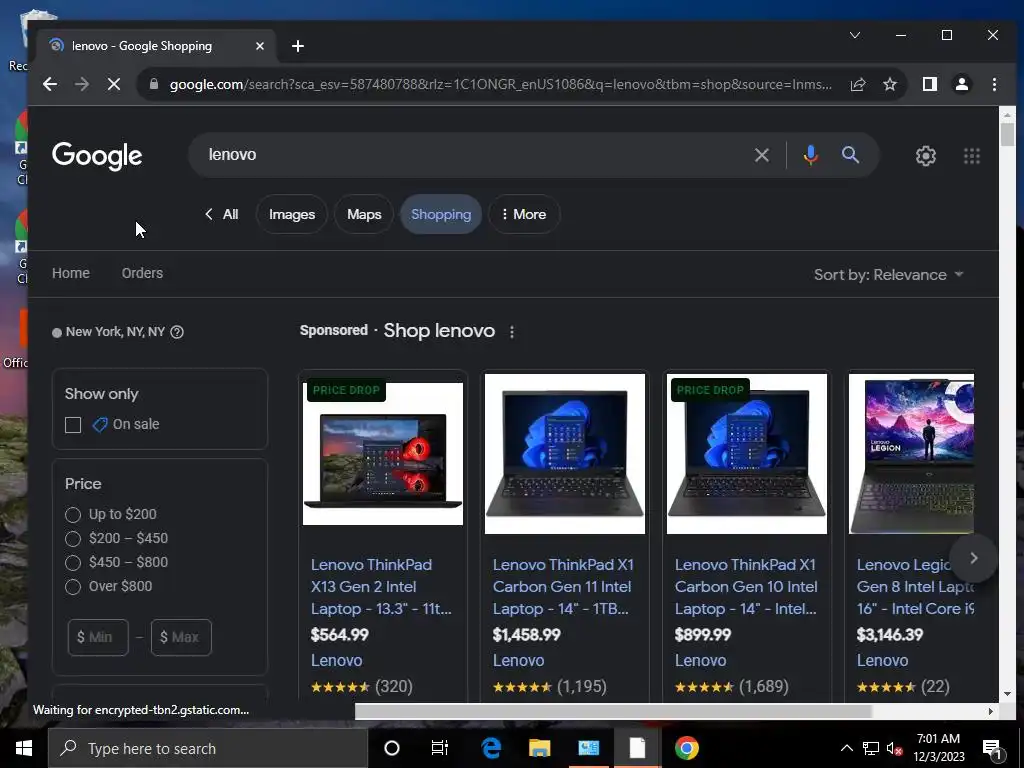Screen dimensions: 1024x768
Task: Select $450 – $800 price range
Action: click(x=72, y=563)
